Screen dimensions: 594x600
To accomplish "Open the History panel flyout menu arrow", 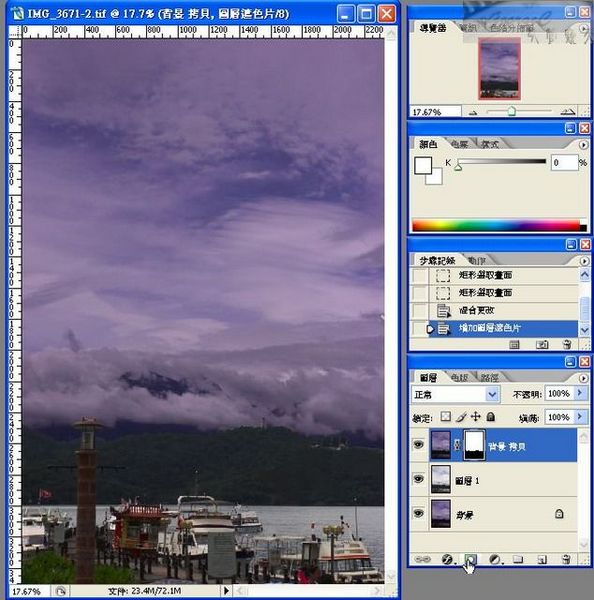I will (584, 261).
